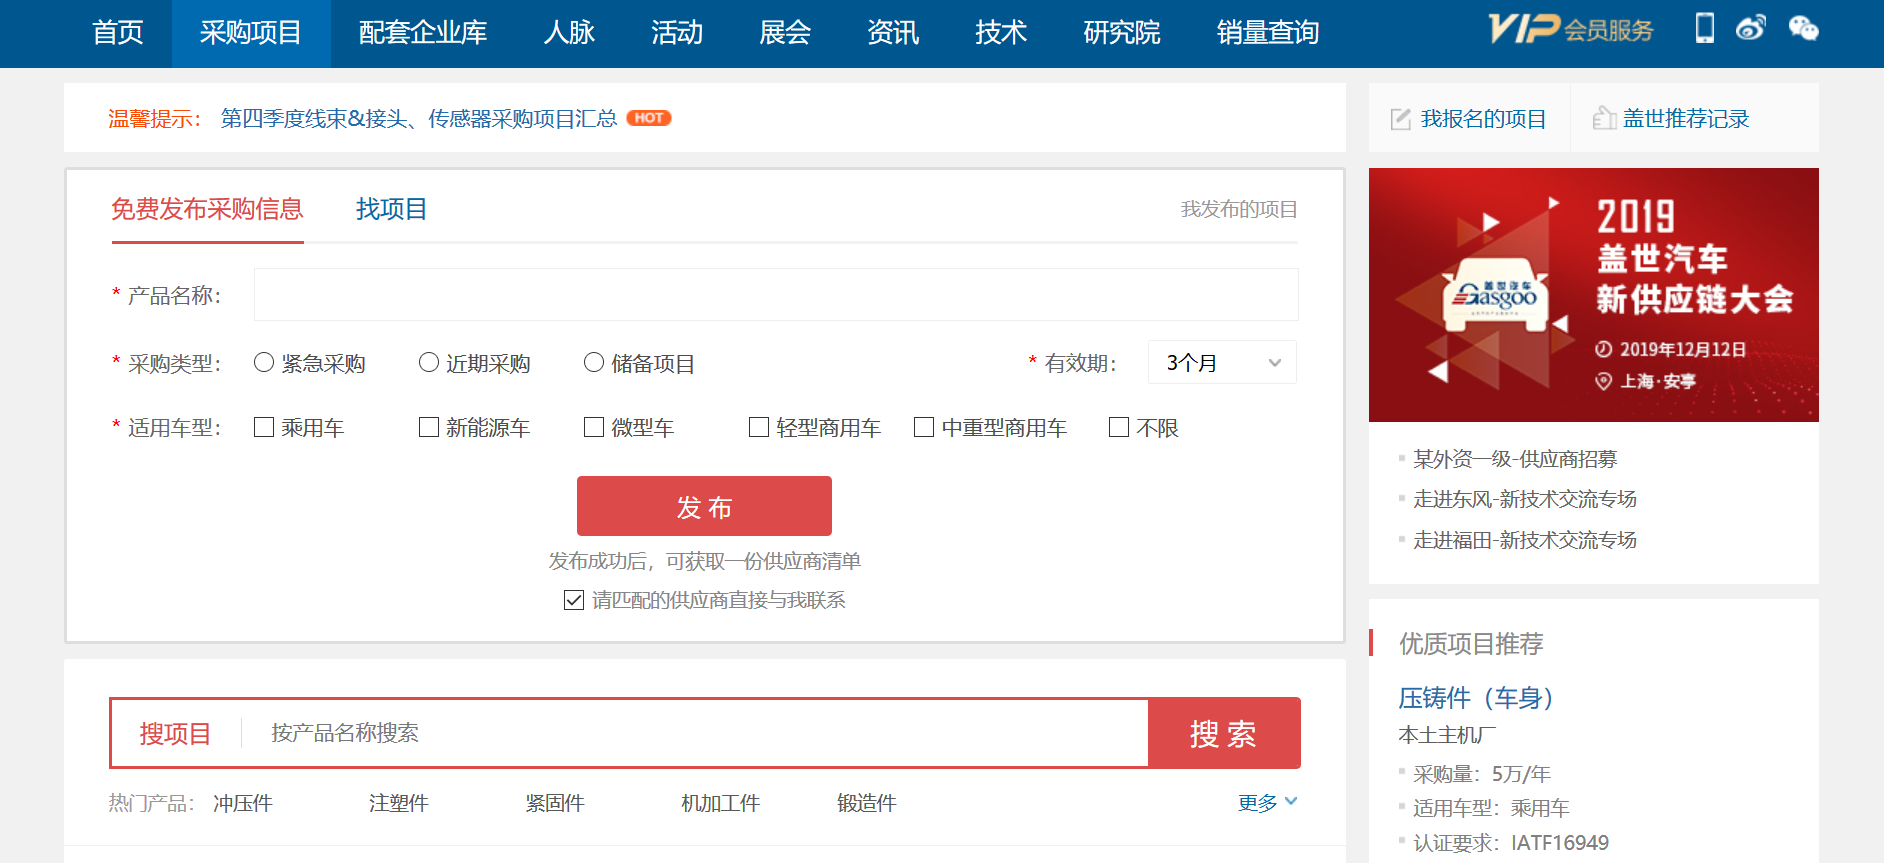This screenshot has width=1884, height=863.
Task: Open 走进福田-新技术交流专场 link
Action: [1525, 540]
